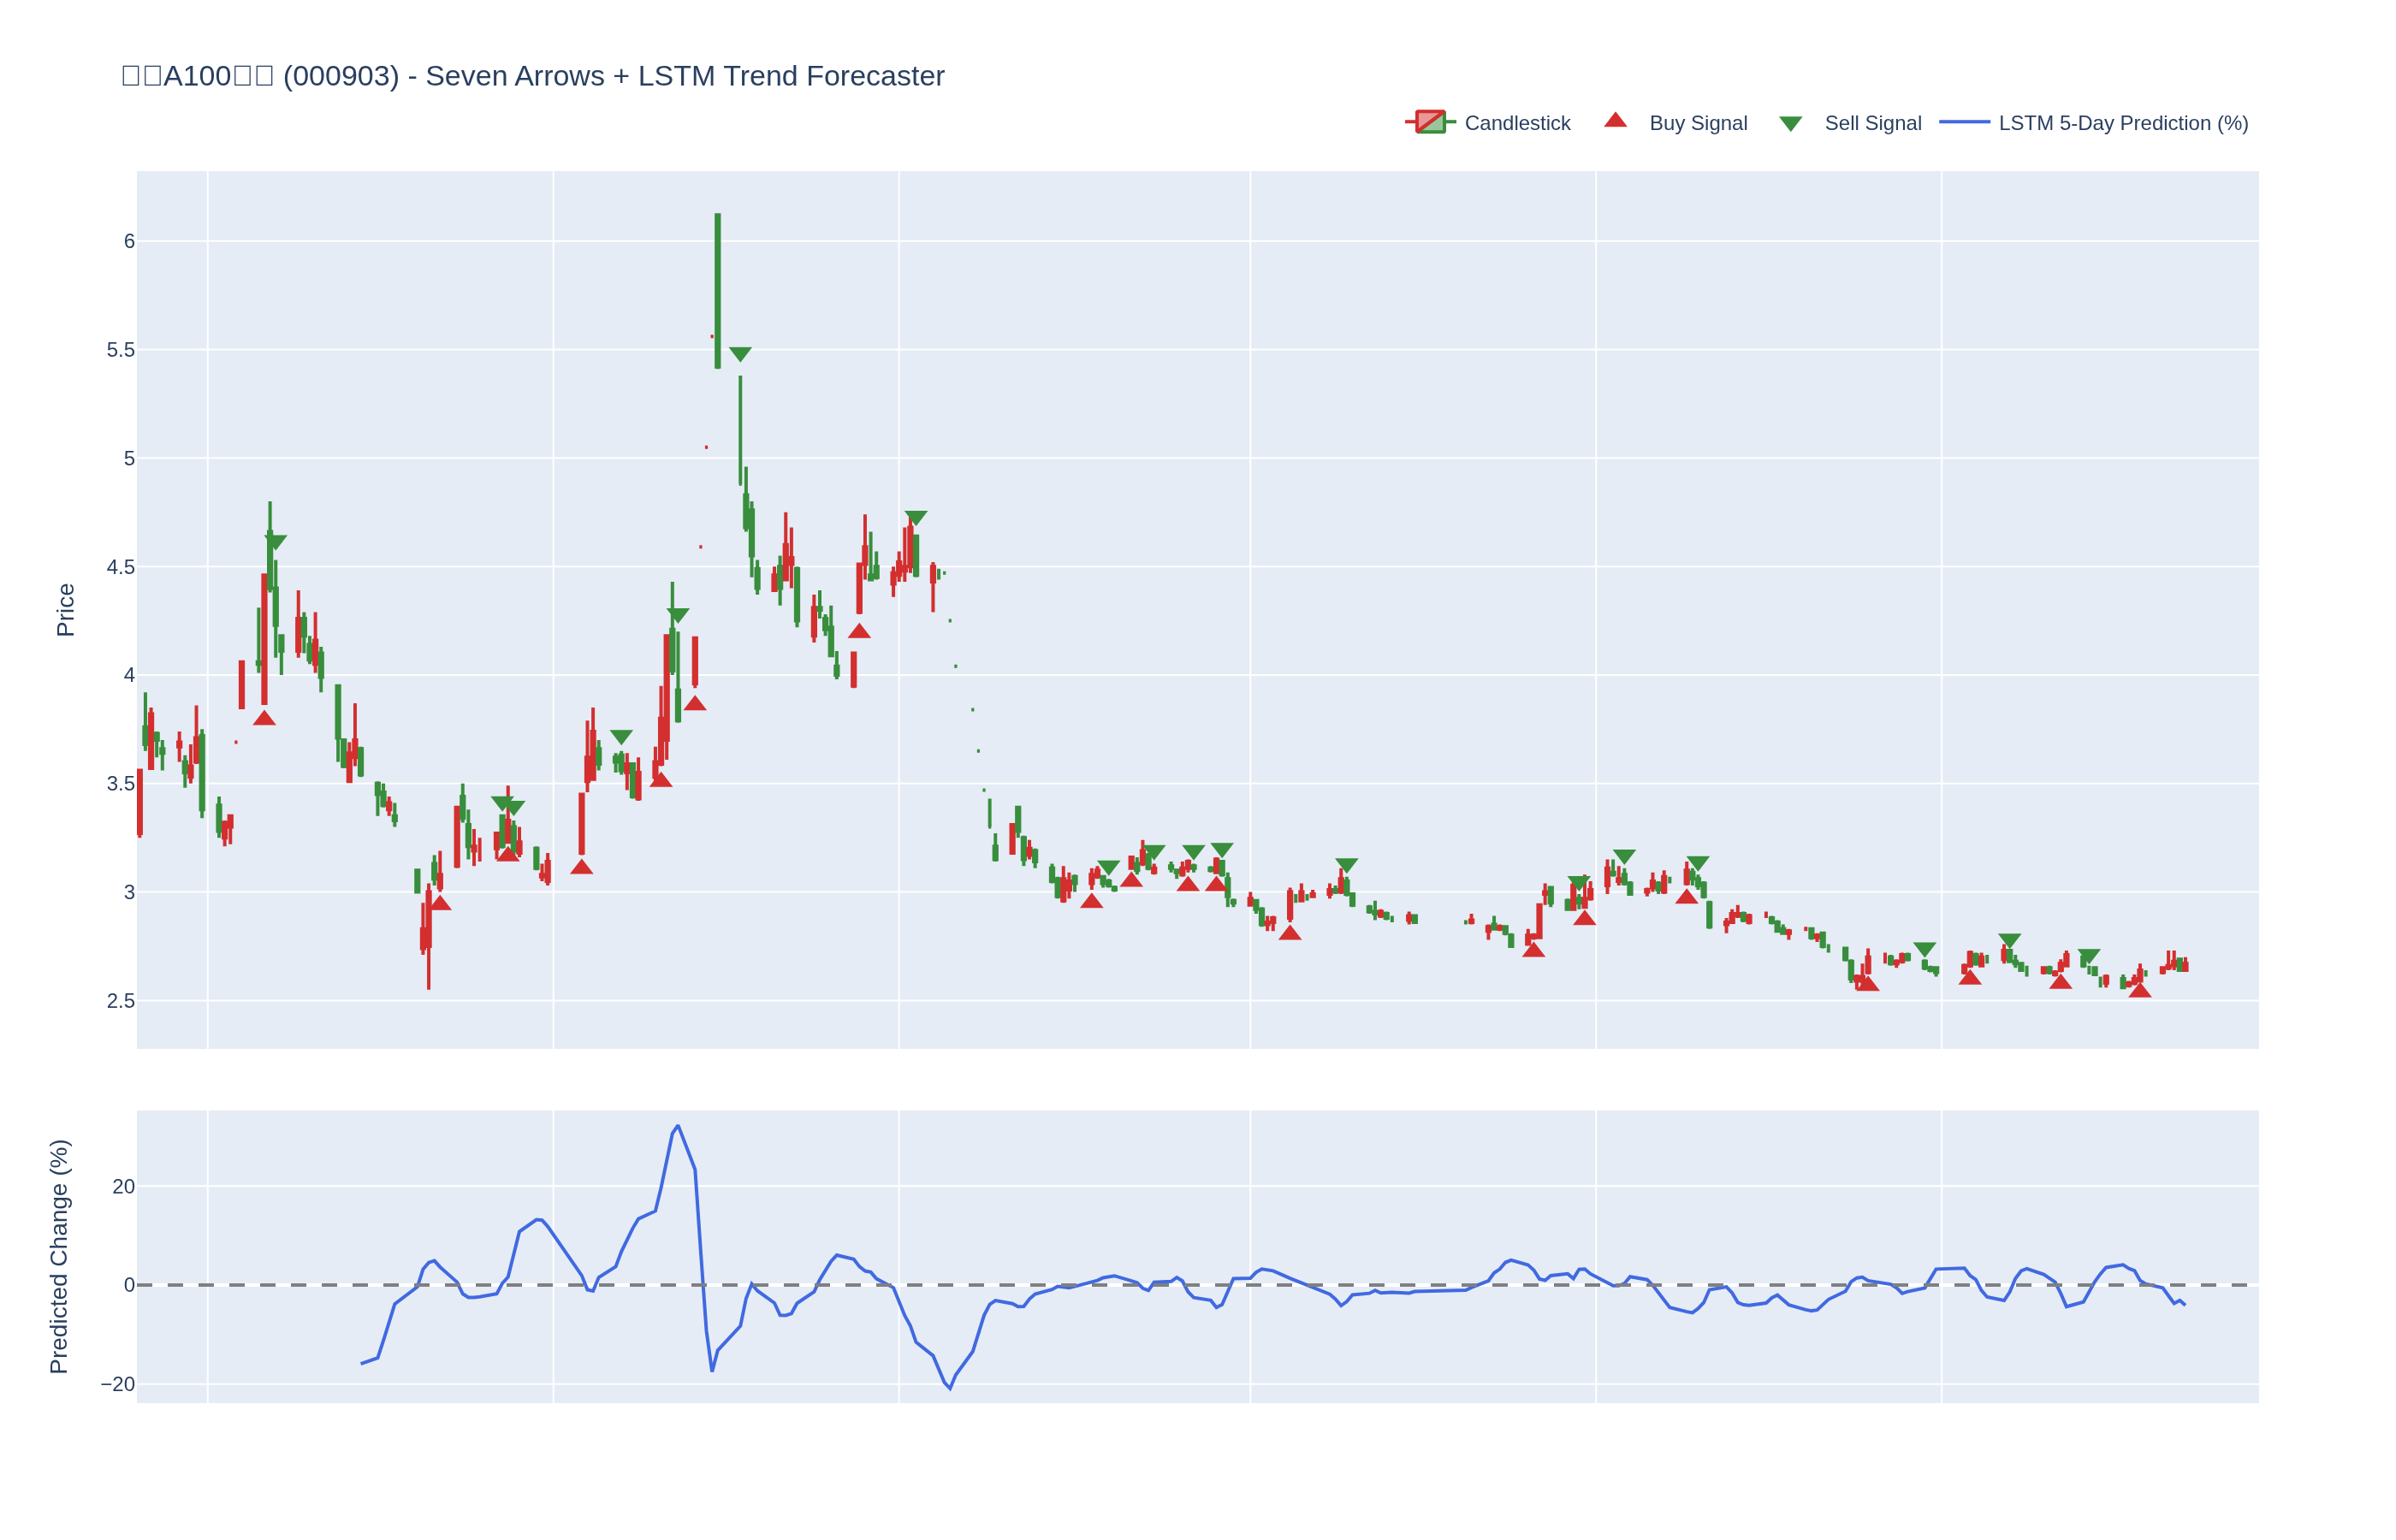Click the Predicted Change (%) axis title

pyautogui.click(x=59, y=1256)
